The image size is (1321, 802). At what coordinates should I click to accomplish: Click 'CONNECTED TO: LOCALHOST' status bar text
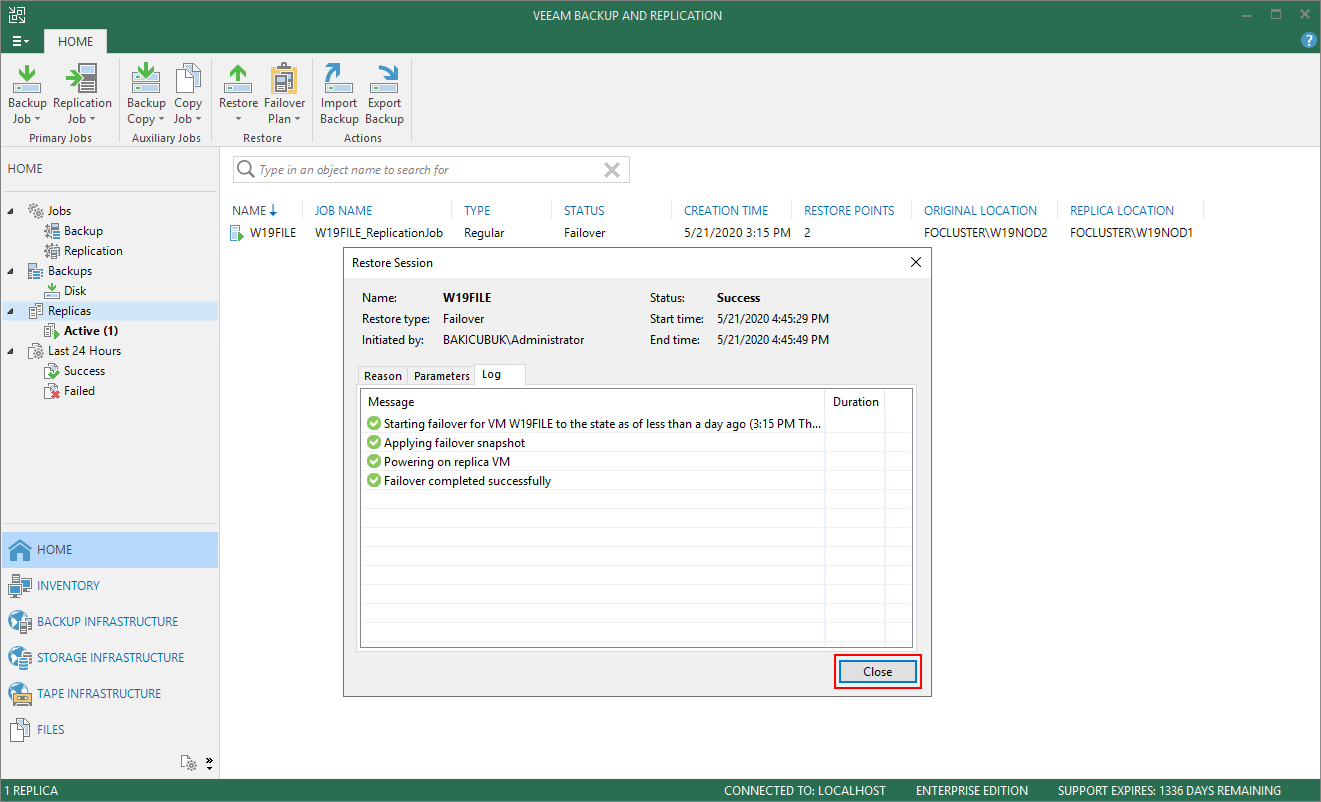(x=805, y=791)
